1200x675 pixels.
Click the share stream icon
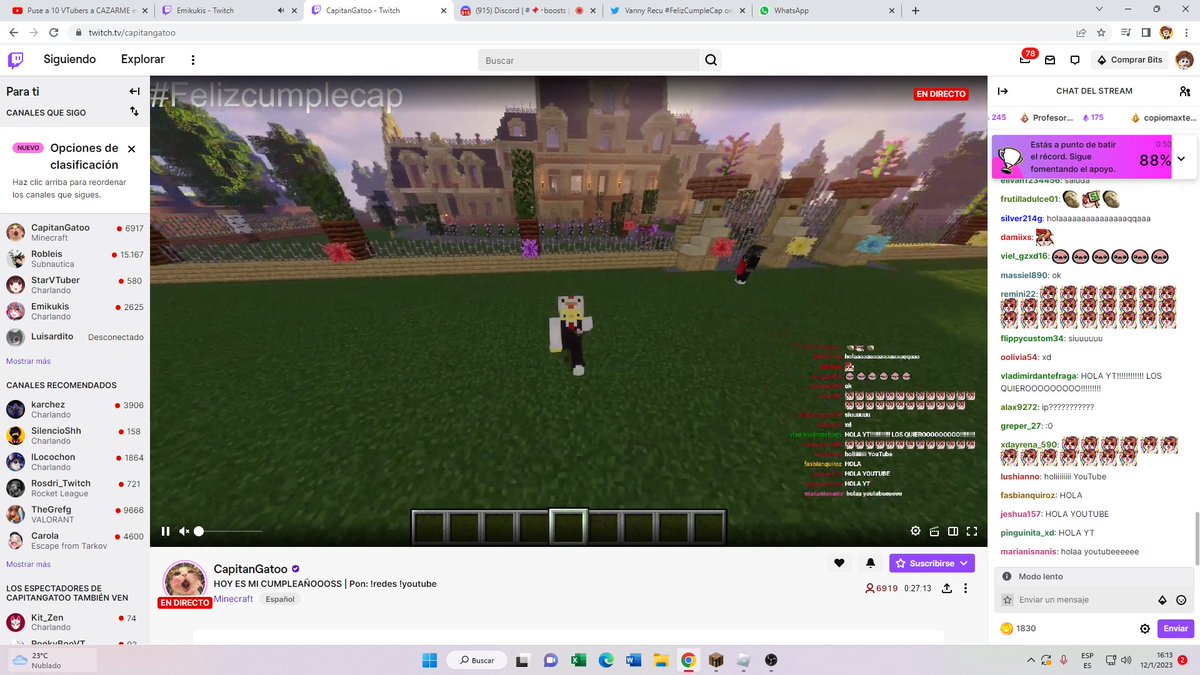click(946, 588)
